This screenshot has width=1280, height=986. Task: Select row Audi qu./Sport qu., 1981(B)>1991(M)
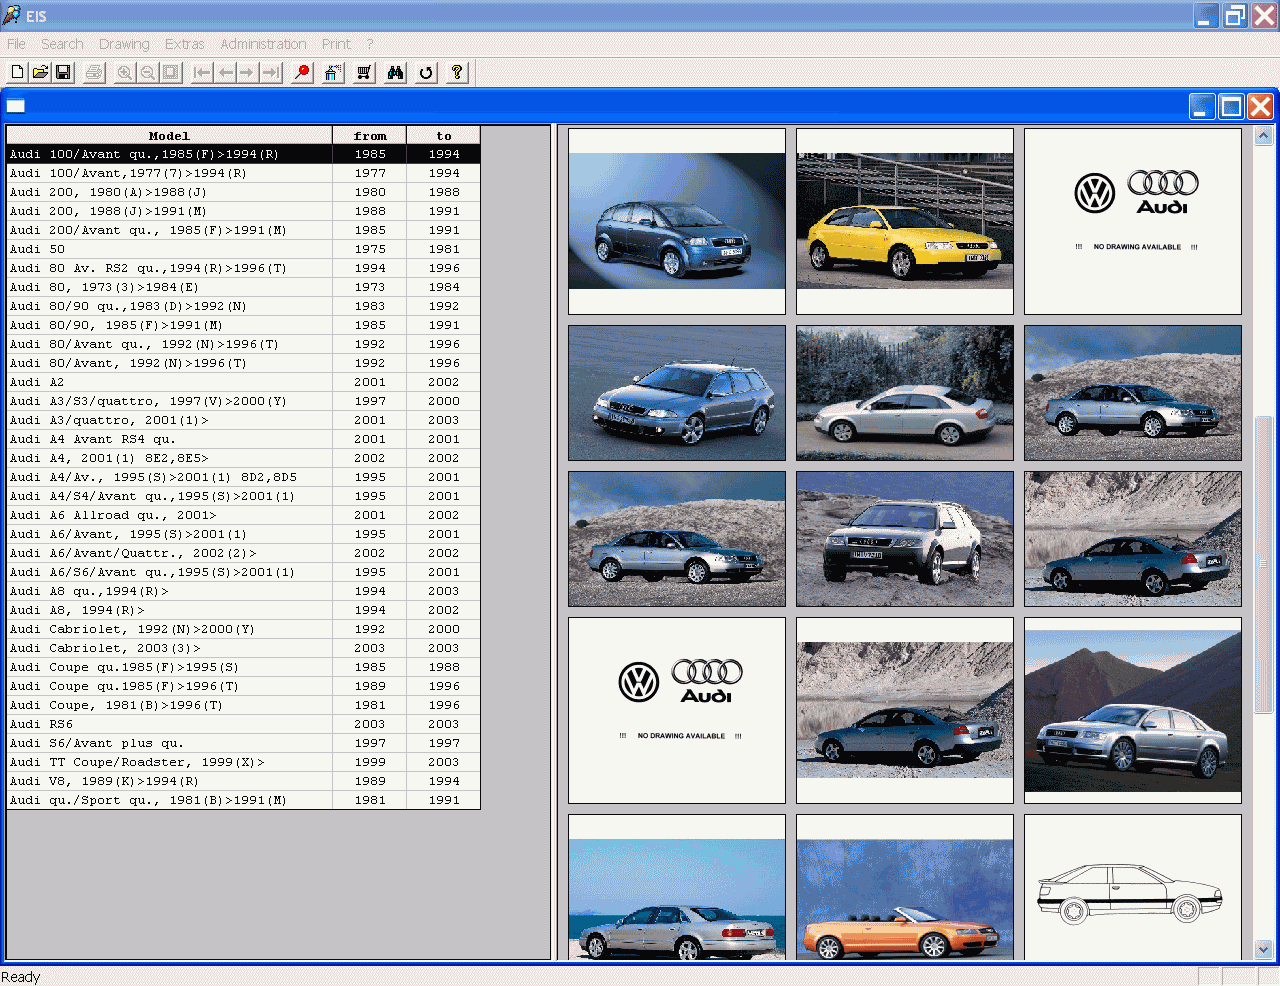(243, 800)
